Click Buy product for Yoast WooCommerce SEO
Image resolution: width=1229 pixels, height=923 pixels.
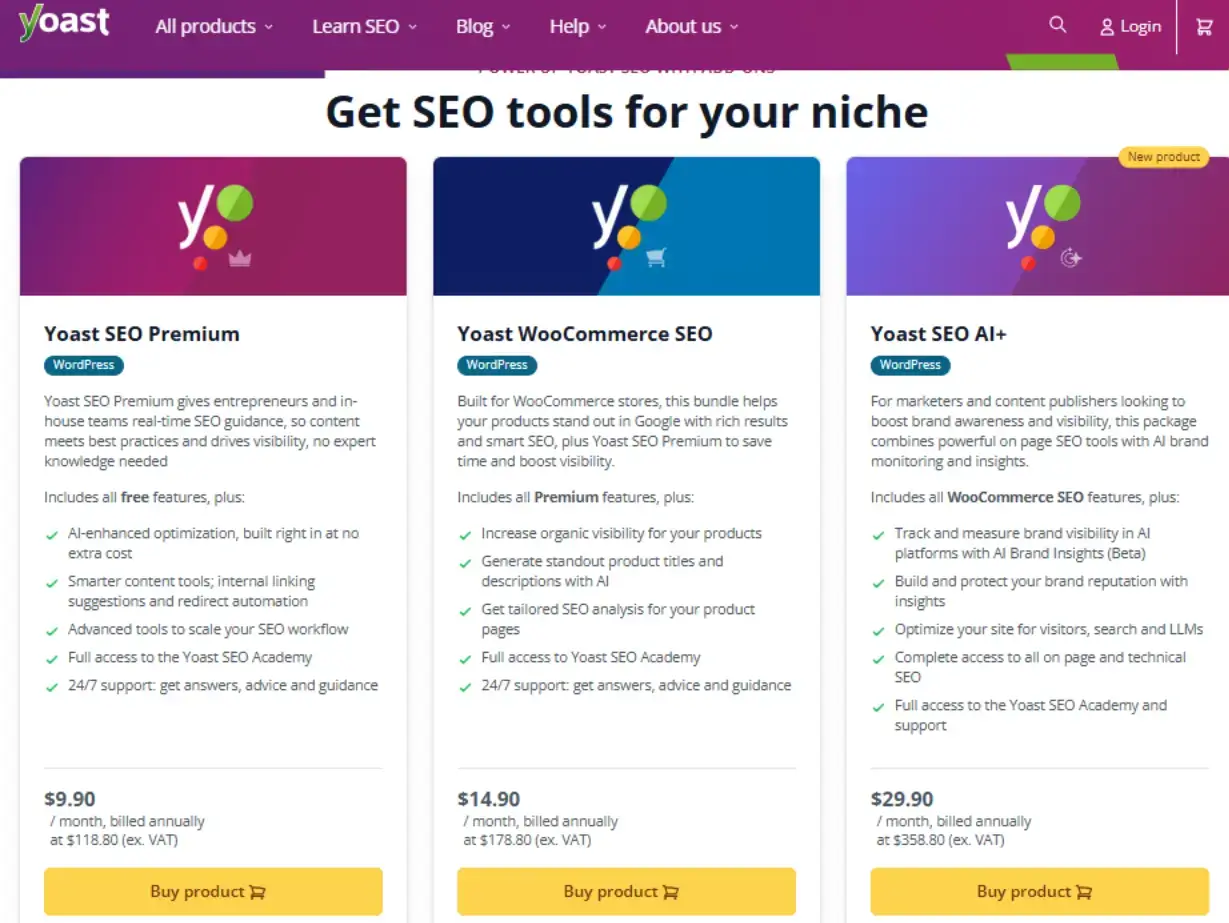[x=626, y=891]
